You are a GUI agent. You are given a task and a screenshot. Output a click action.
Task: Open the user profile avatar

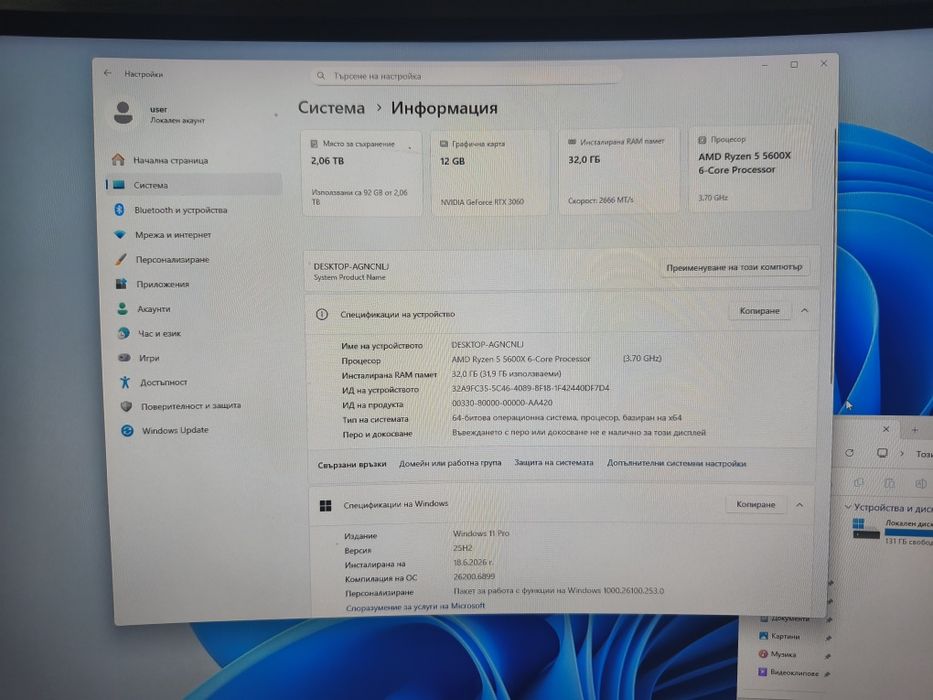point(123,112)
